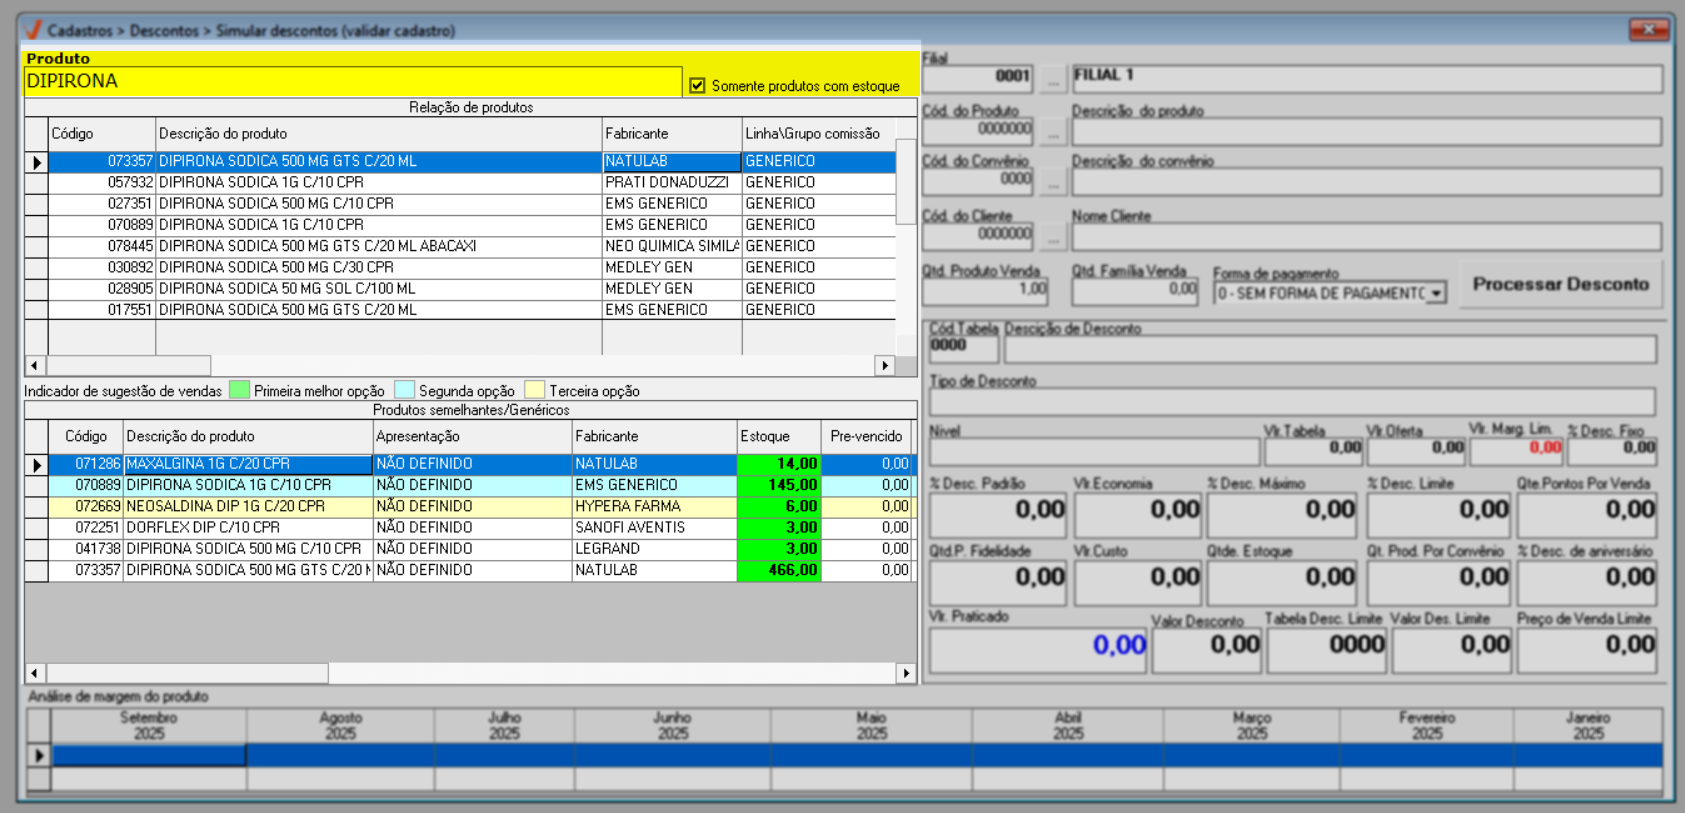Toggle 'Somente produtos com estoque' checkbox

(697, 86)
